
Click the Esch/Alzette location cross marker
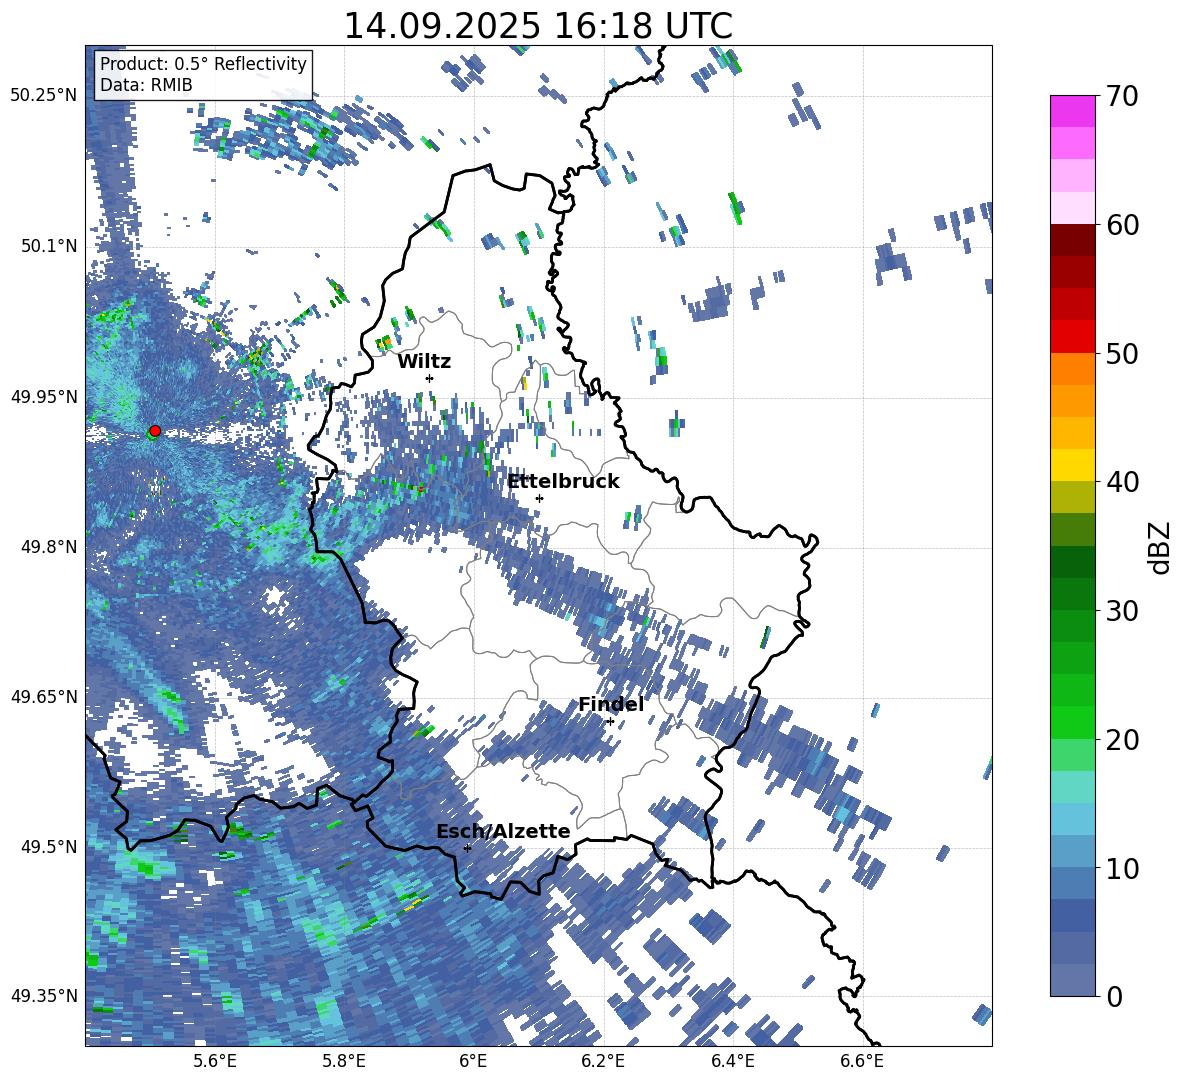pyautogui.click(x=467, y=848)
